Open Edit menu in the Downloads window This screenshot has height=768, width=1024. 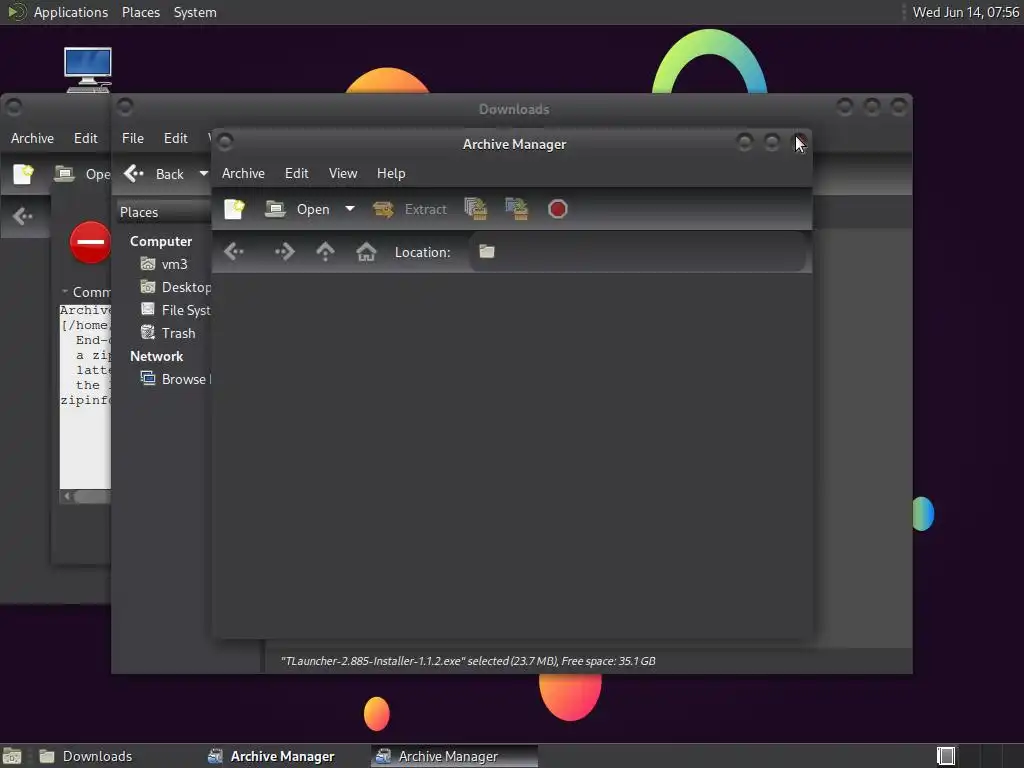tap(176, 138)
